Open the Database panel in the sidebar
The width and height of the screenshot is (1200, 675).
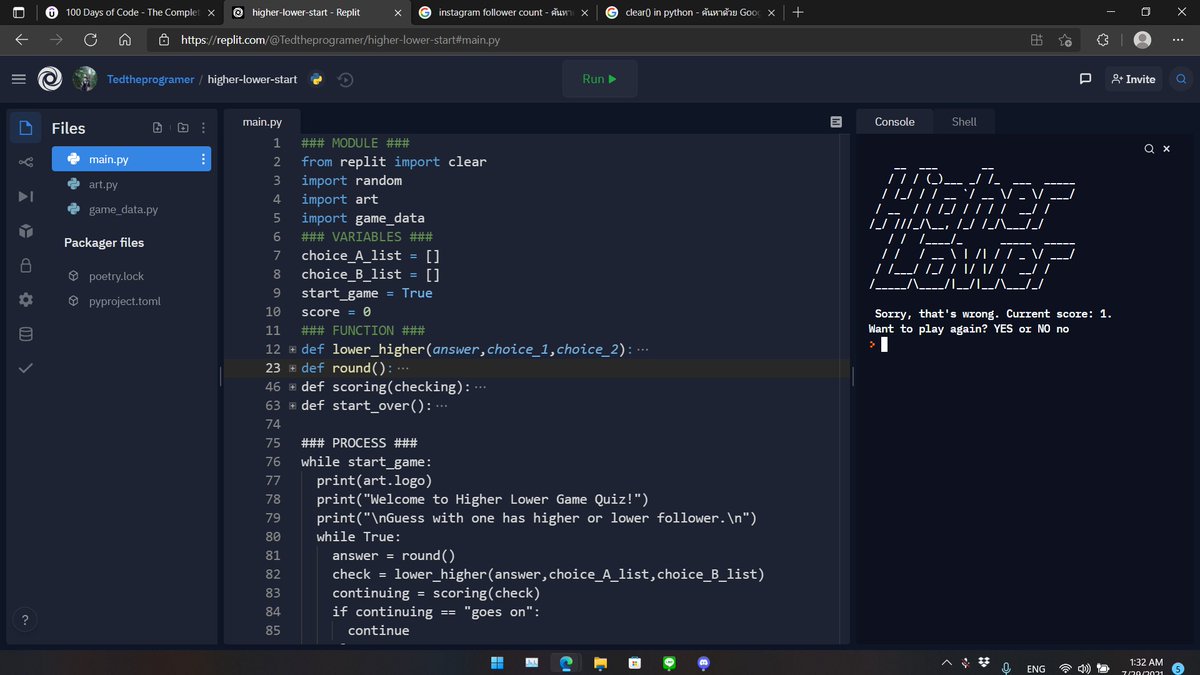25,334
